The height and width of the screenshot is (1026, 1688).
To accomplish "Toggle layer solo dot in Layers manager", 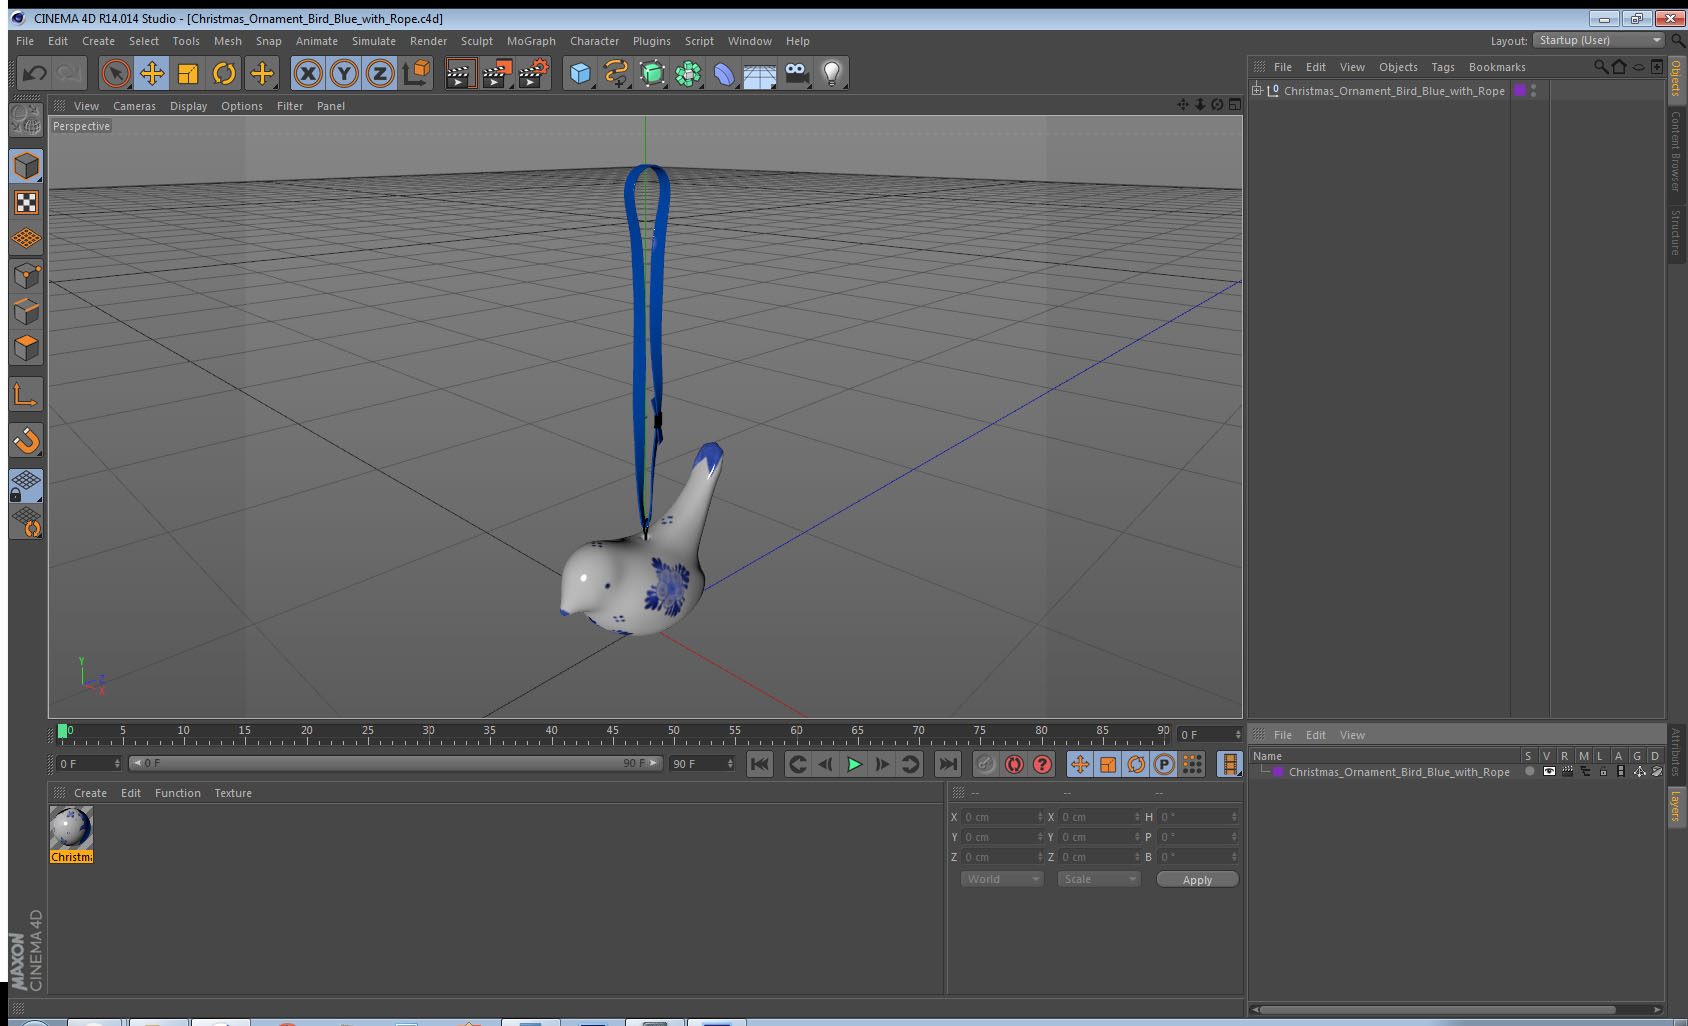I will (x=1530, y=772).
